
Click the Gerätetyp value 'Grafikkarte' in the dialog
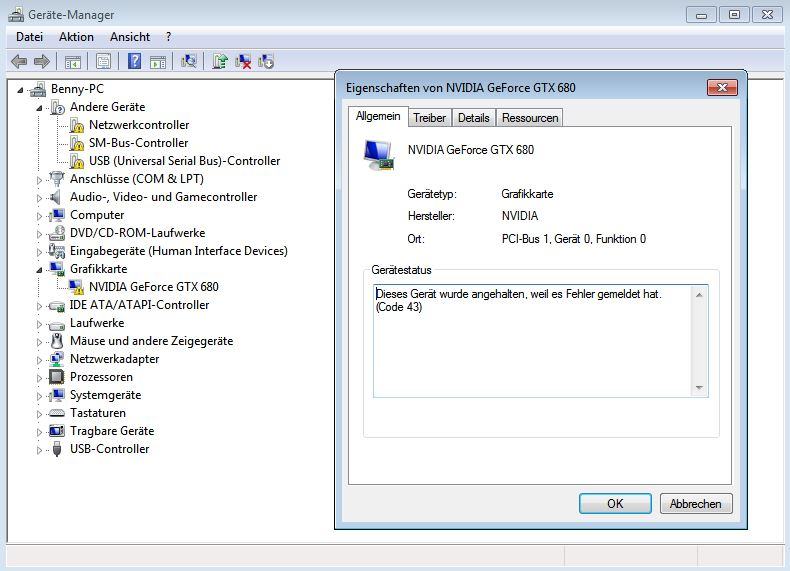point(527,194)
